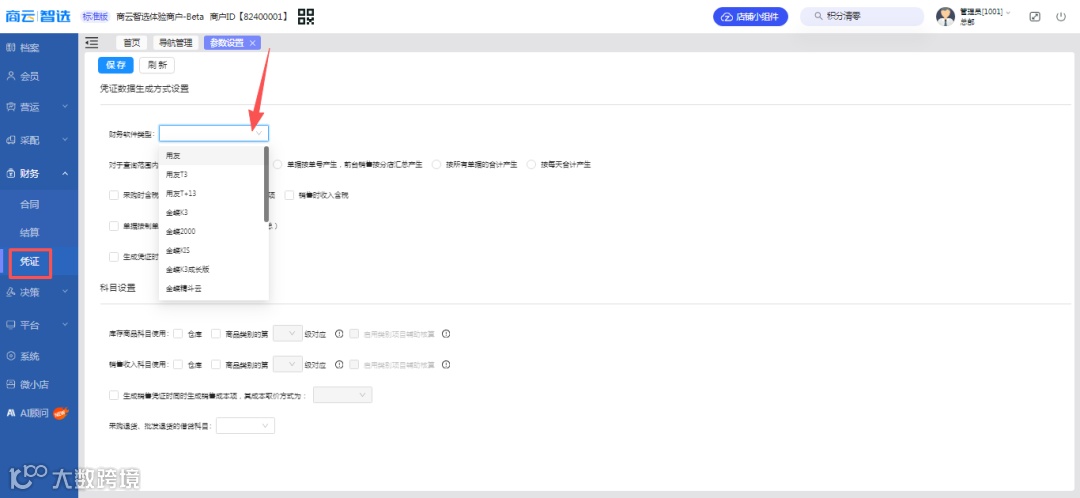Click the 标准版 edition badge

(x=96, y=17)
